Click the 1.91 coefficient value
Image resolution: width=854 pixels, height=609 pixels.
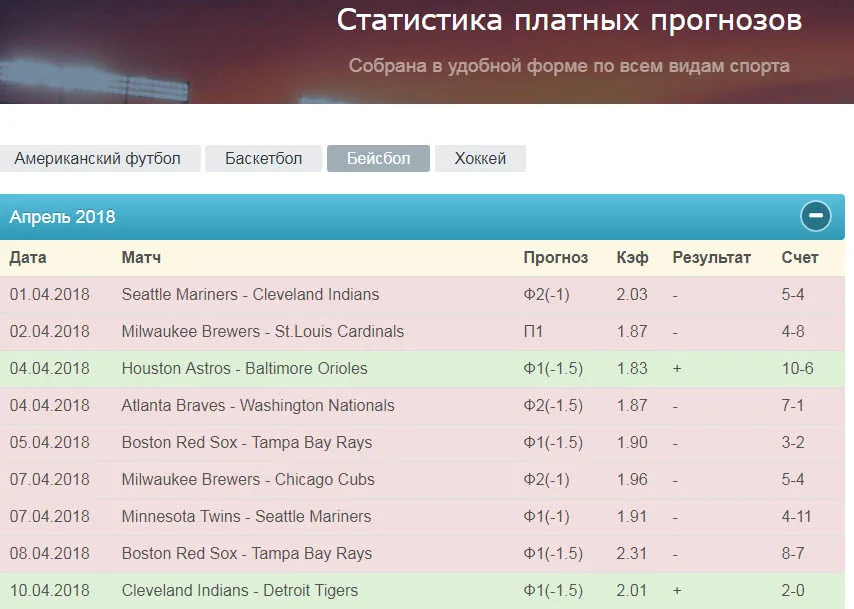click(x=632, y=516)
